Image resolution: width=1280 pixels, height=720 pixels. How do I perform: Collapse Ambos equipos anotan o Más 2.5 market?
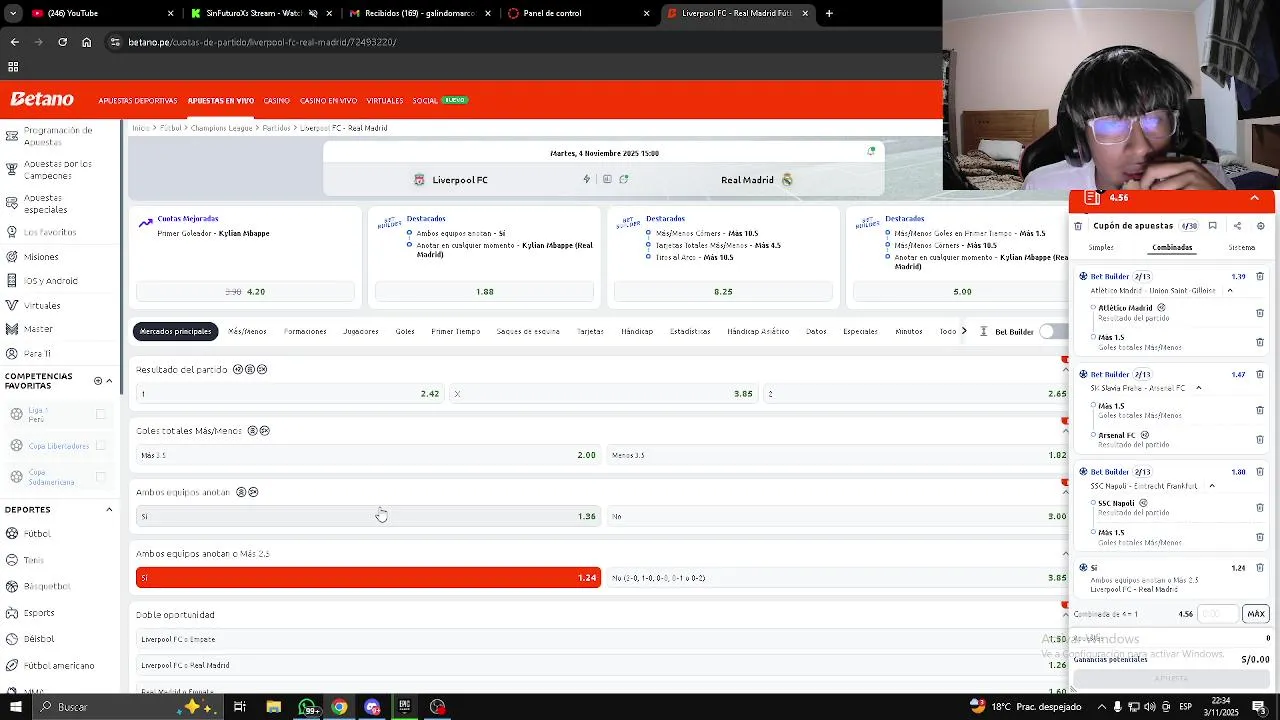1065,554
